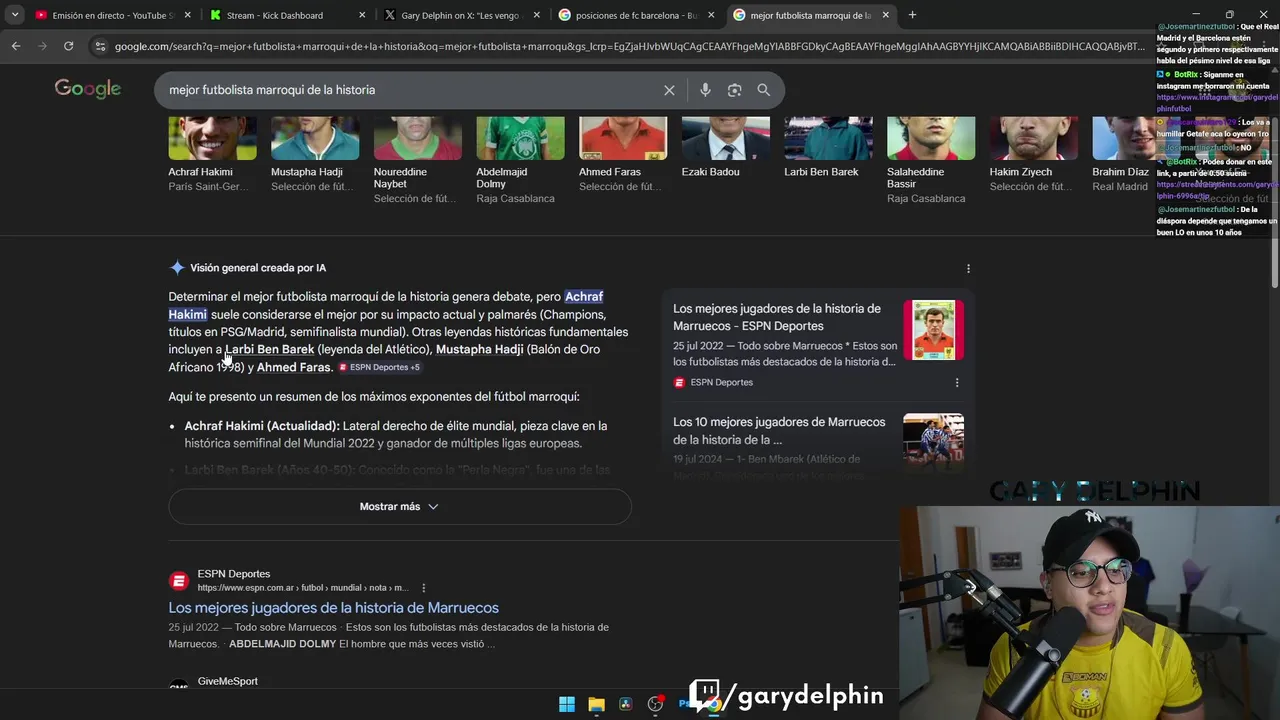Open Abdelmajid Dolmy player card
The height and width of the screenshot is (720, 1280).
[x=520, y=161]
